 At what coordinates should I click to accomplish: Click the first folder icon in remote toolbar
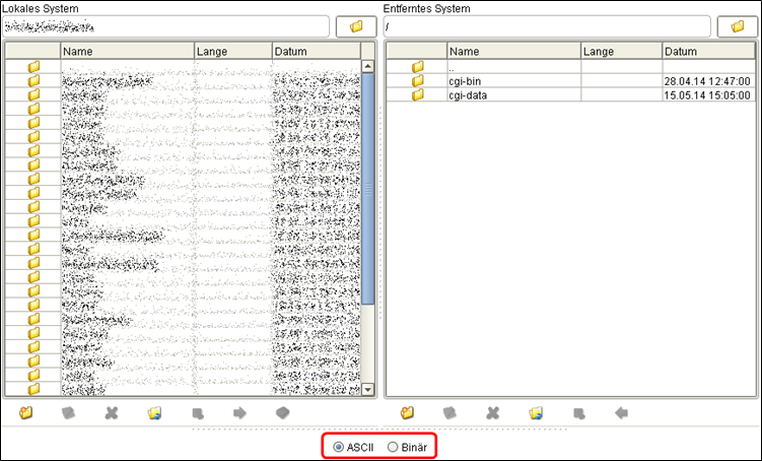coord(407,412)
